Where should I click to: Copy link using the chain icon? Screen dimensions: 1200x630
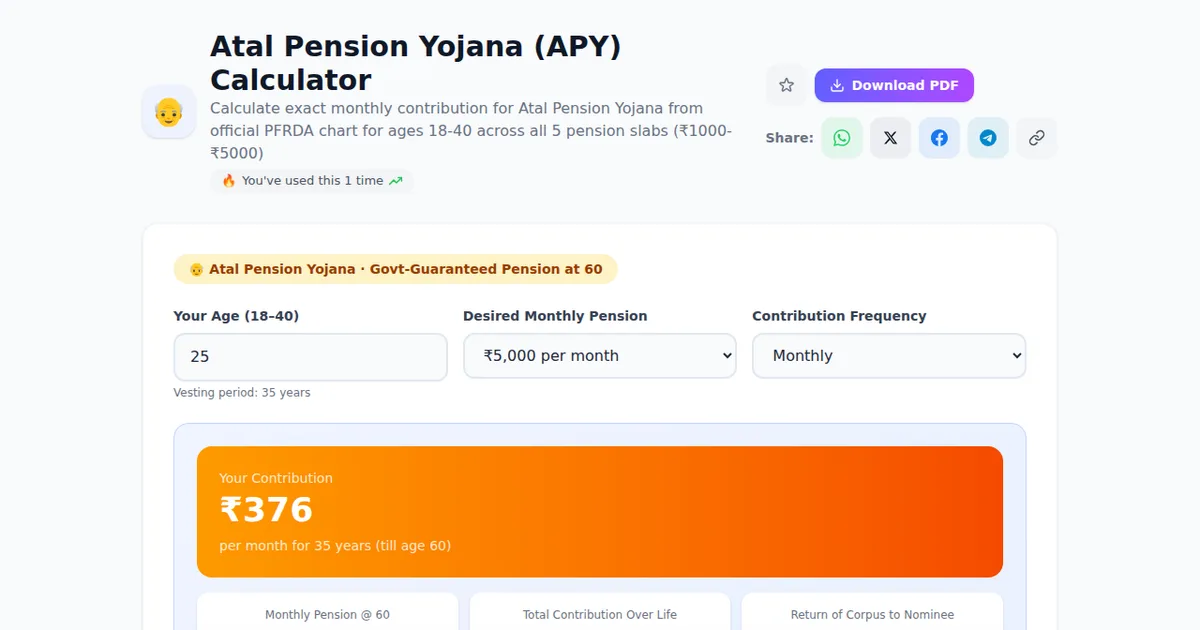pos(1037,138)
